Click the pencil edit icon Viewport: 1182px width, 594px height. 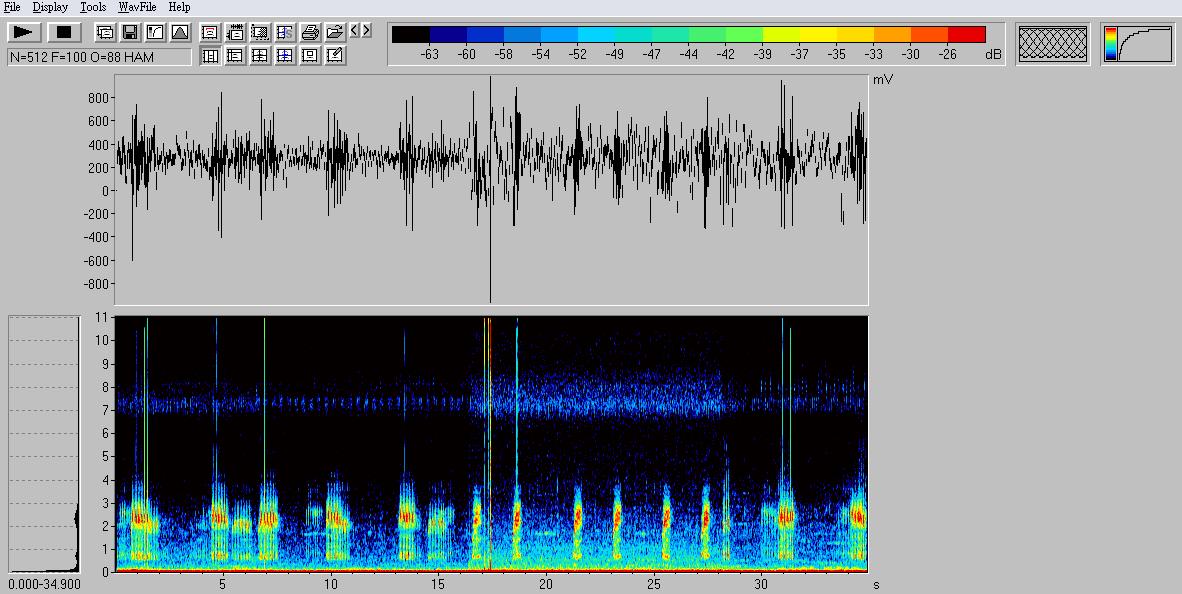[335, 56]
